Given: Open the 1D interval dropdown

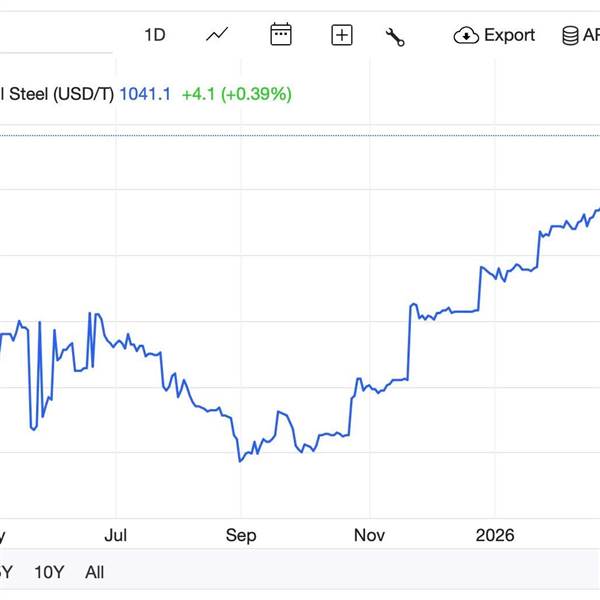Looking at the screenshot, I should 154,35.
